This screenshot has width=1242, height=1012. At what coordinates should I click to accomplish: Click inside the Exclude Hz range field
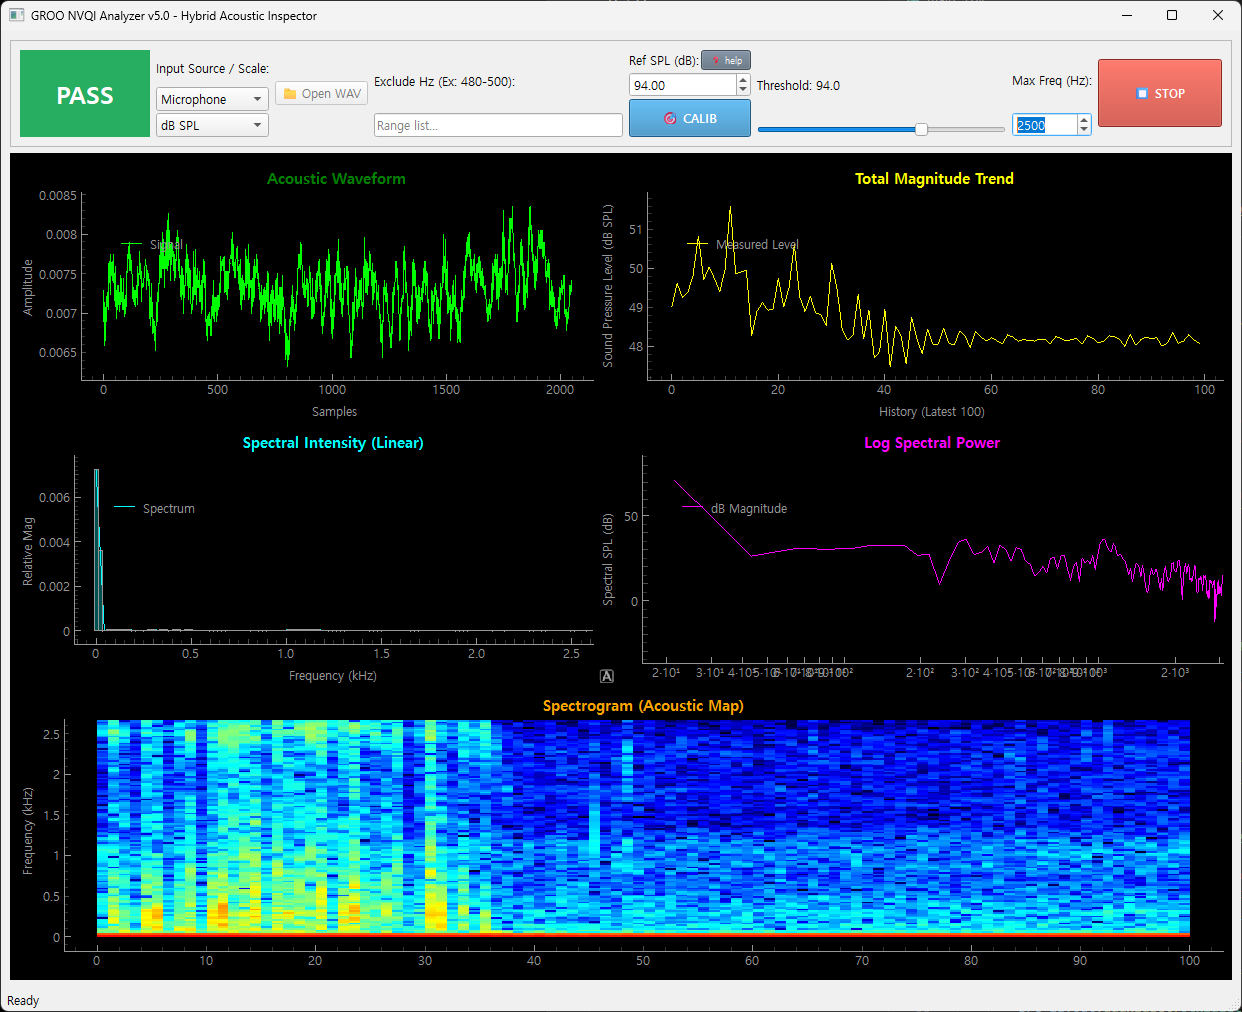point(497,125)
